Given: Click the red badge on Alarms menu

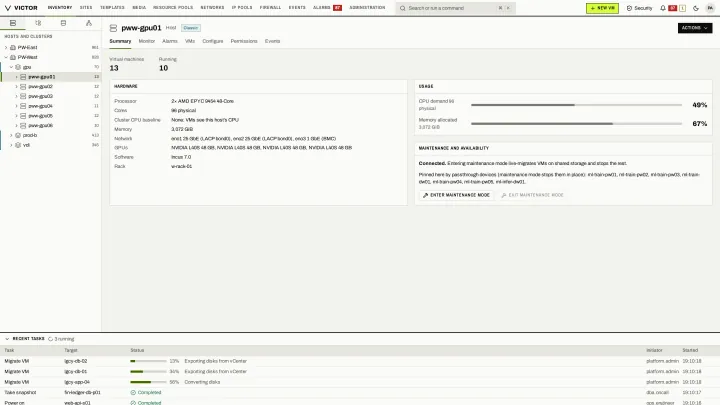Looking at the screenshot, I should tap(337, 8).
